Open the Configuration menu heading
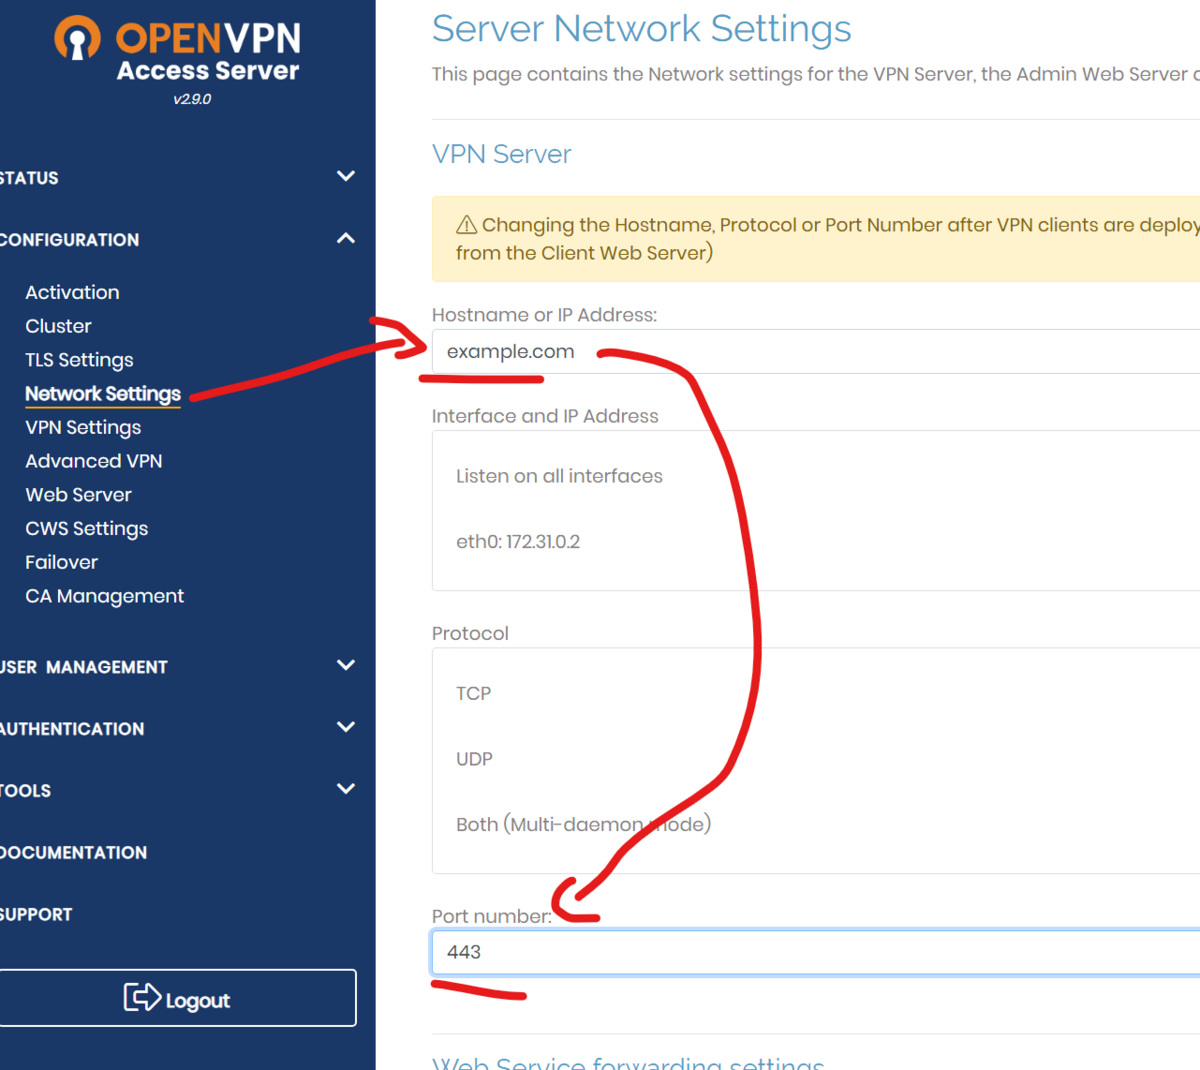The width and height of the screenshot is (1200, 1070). click(x=69, y=240)
